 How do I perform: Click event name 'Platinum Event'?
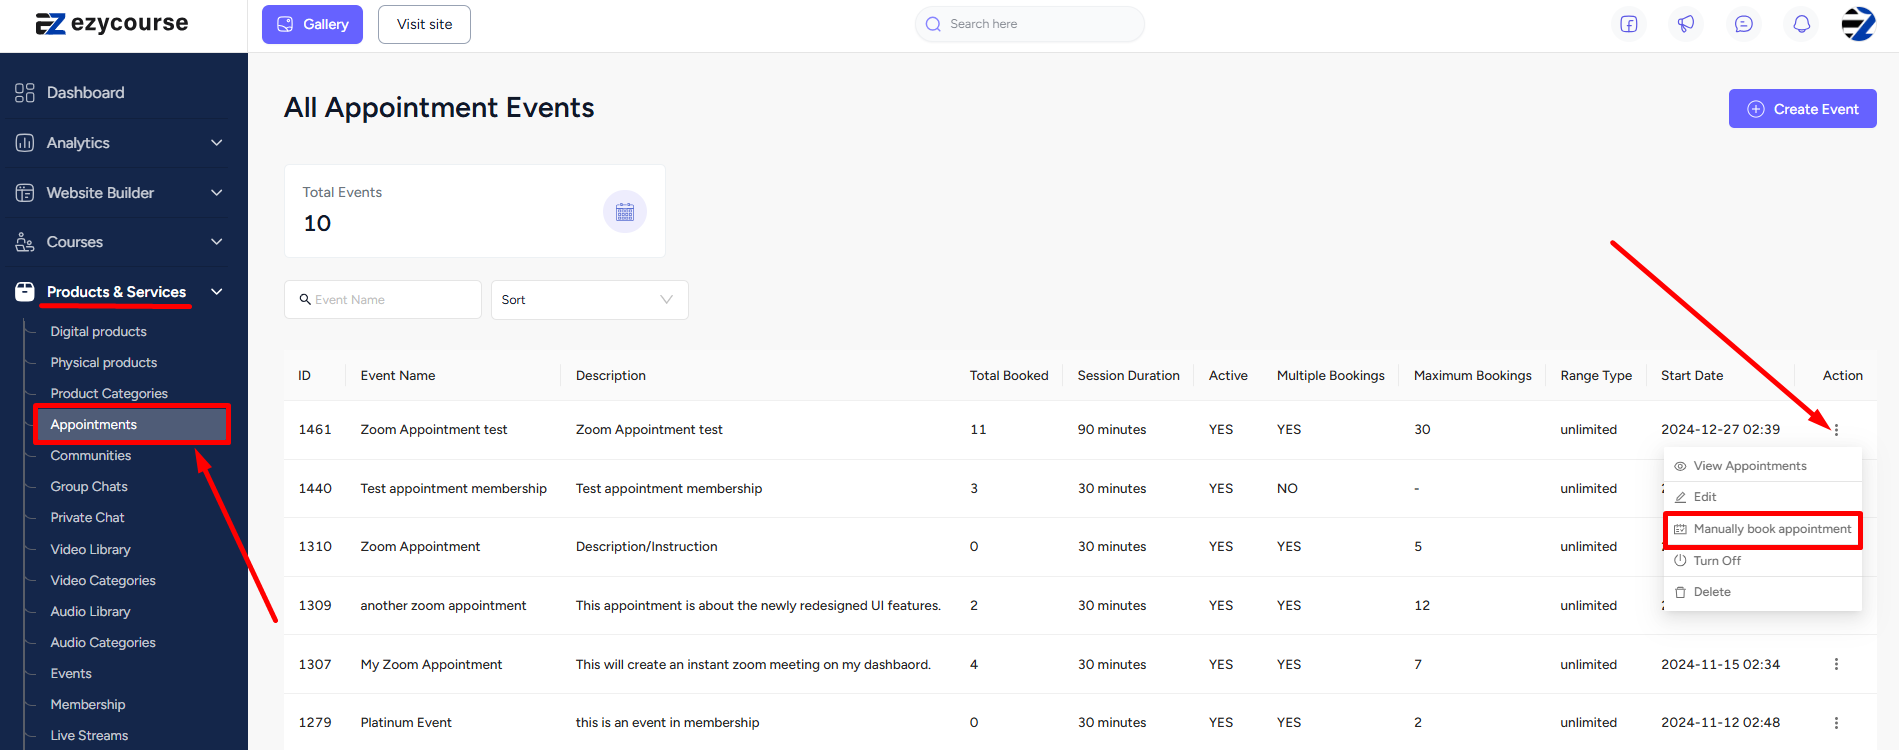point(406,723)
